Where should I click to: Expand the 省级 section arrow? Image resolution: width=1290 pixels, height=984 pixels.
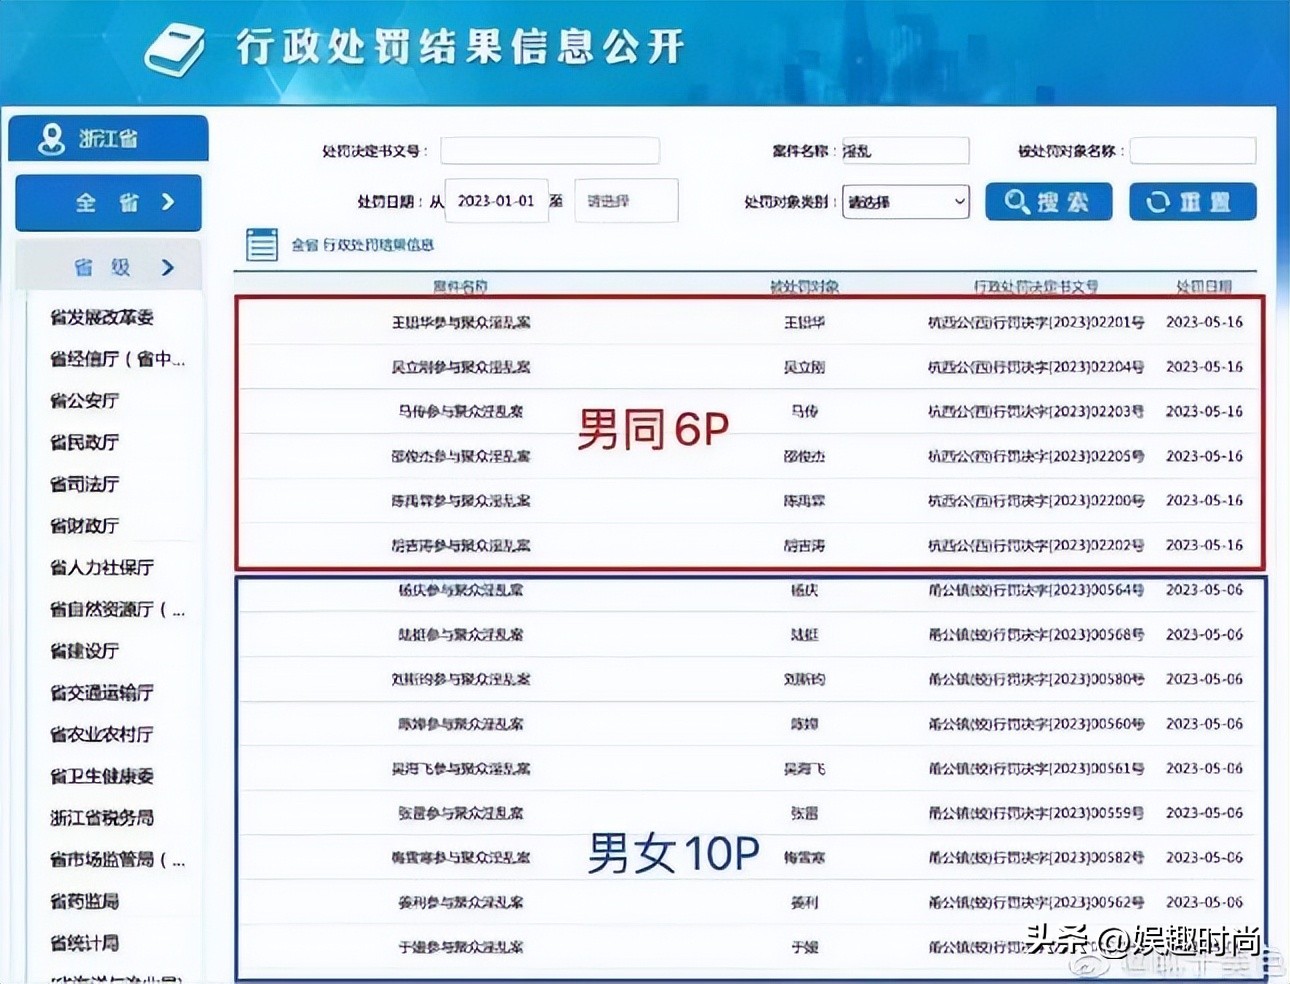(x=167, y=267)
